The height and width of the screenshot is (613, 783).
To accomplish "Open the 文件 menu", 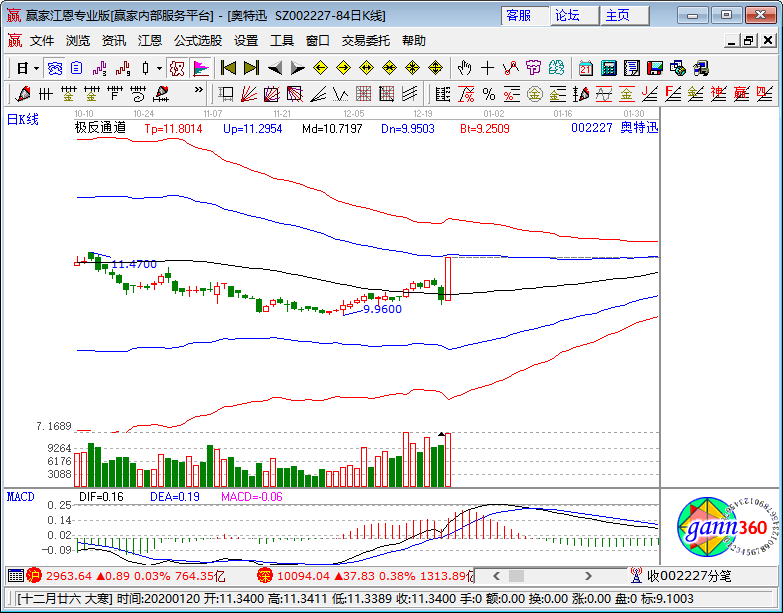I will coord(42,41).
